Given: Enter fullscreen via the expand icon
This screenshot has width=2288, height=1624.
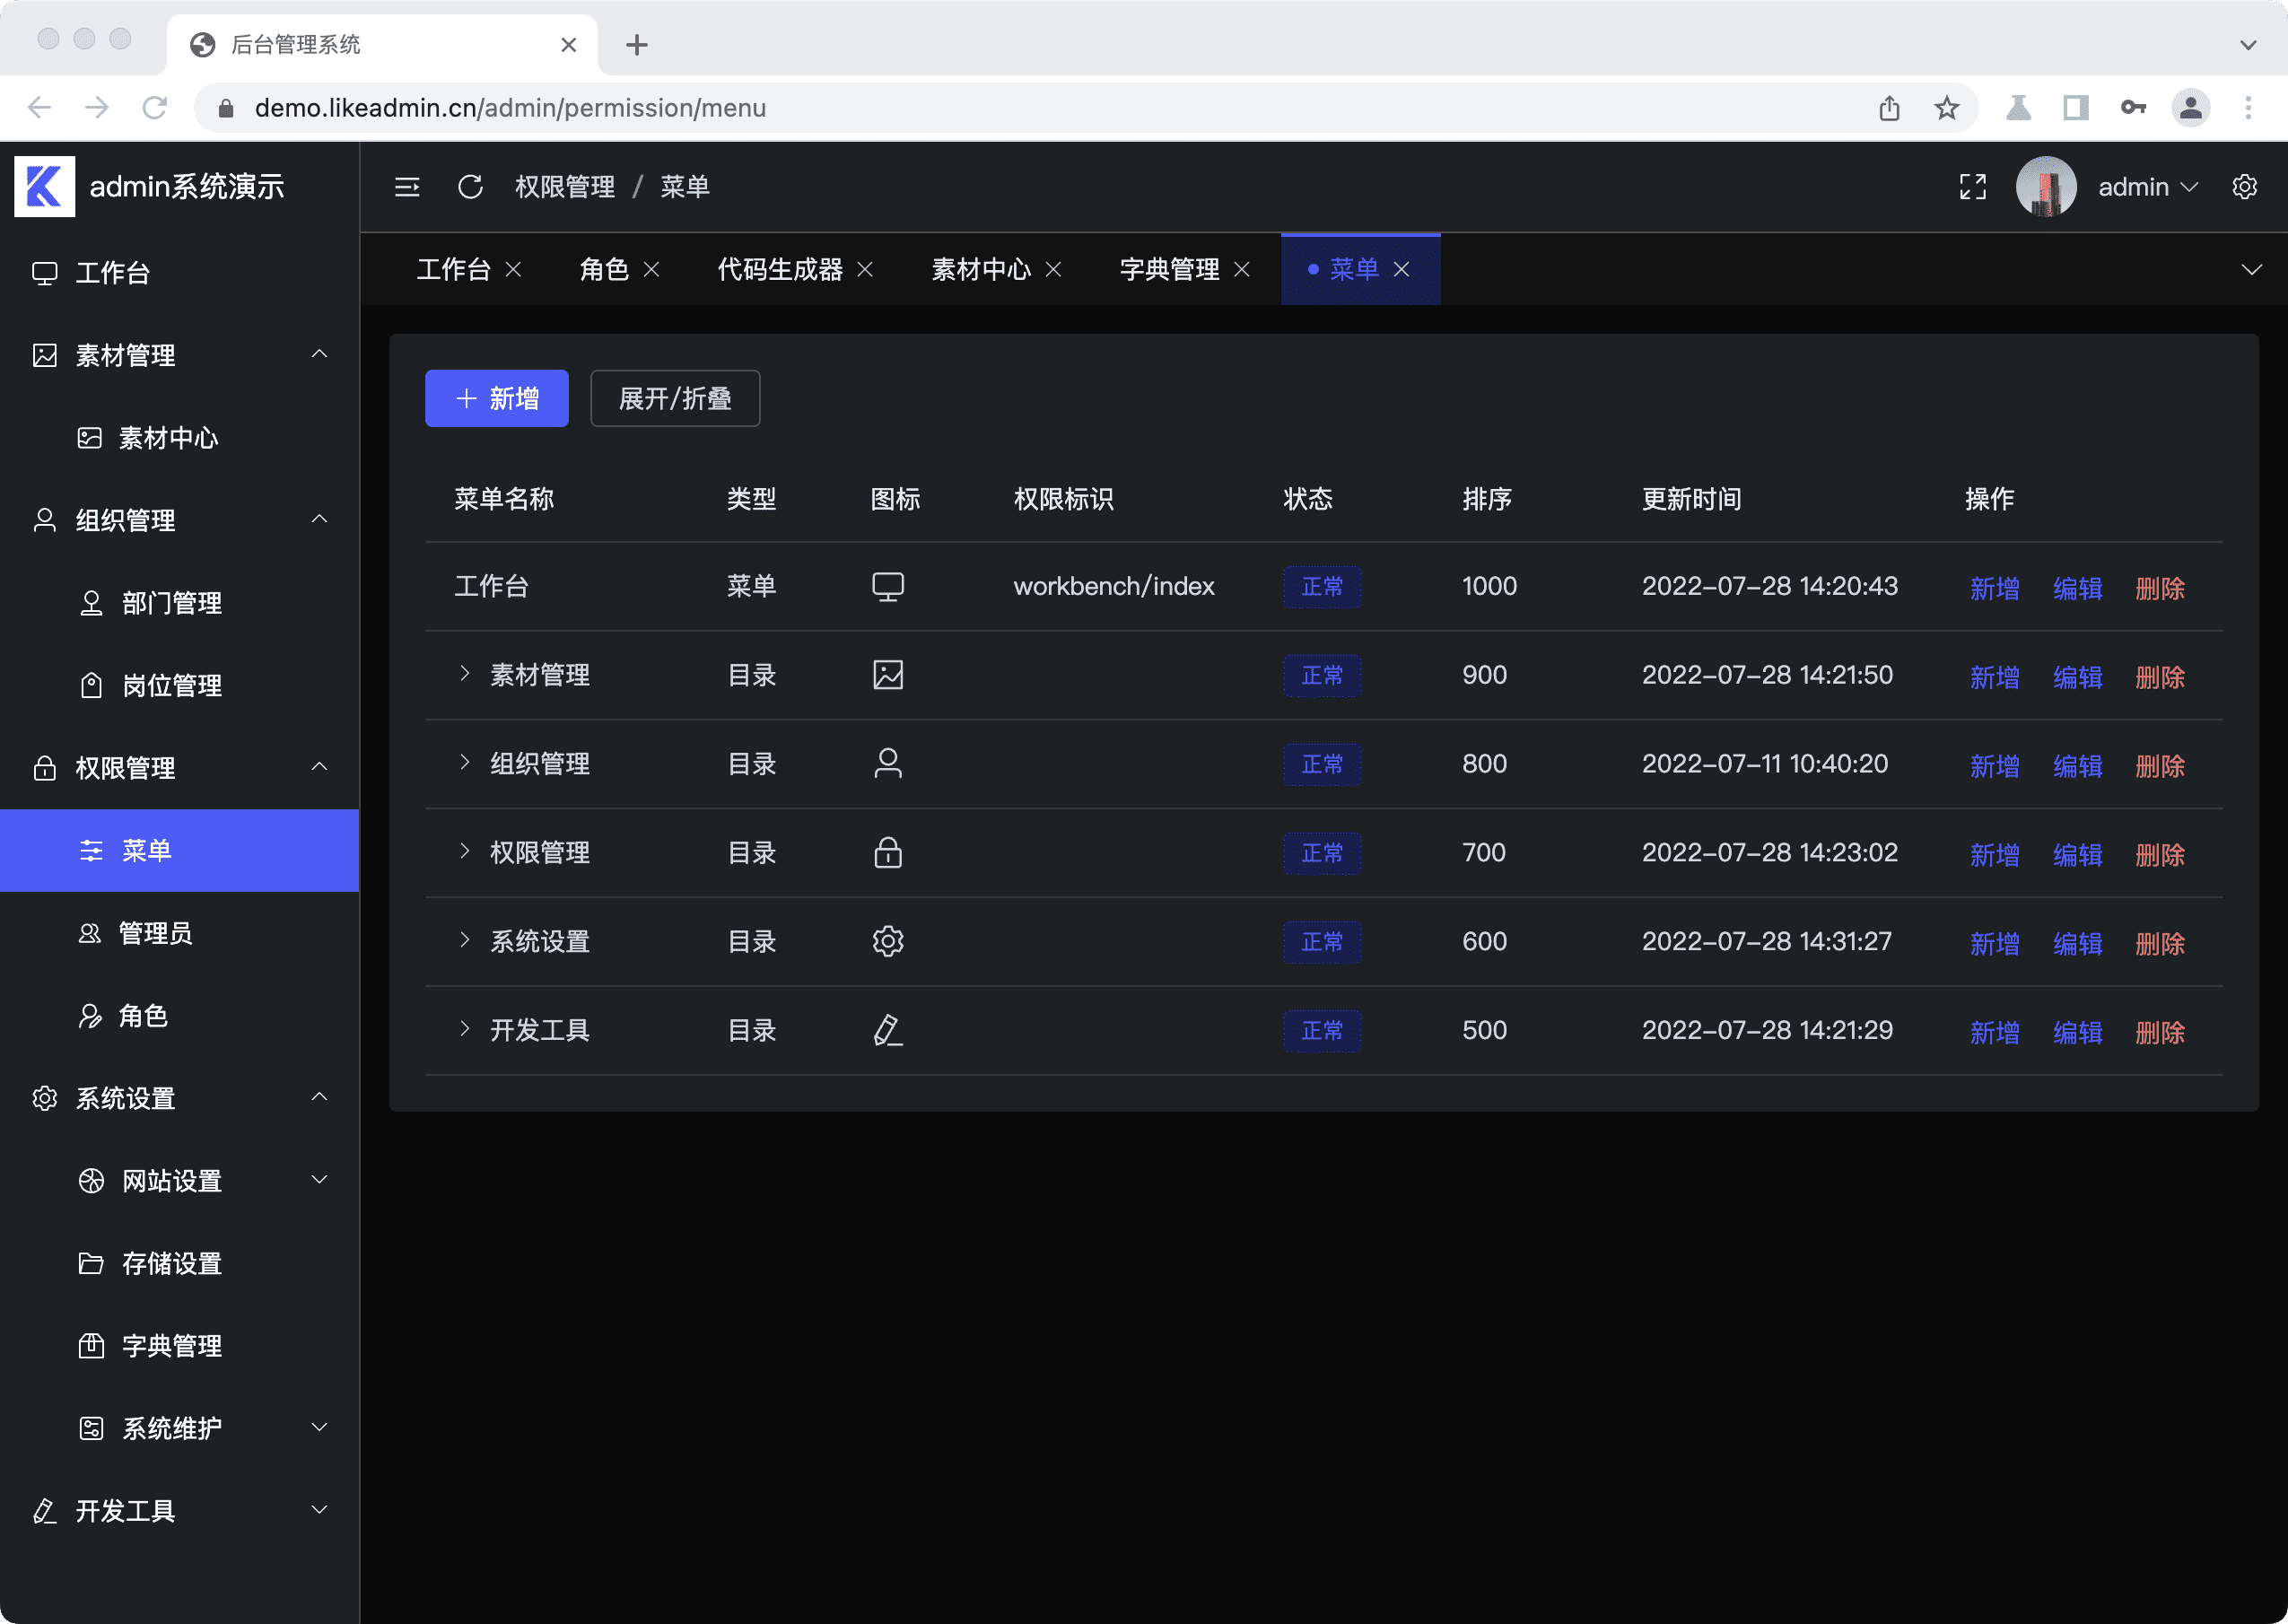Looking at the screenshot, I should click(x=1971, y=186).
